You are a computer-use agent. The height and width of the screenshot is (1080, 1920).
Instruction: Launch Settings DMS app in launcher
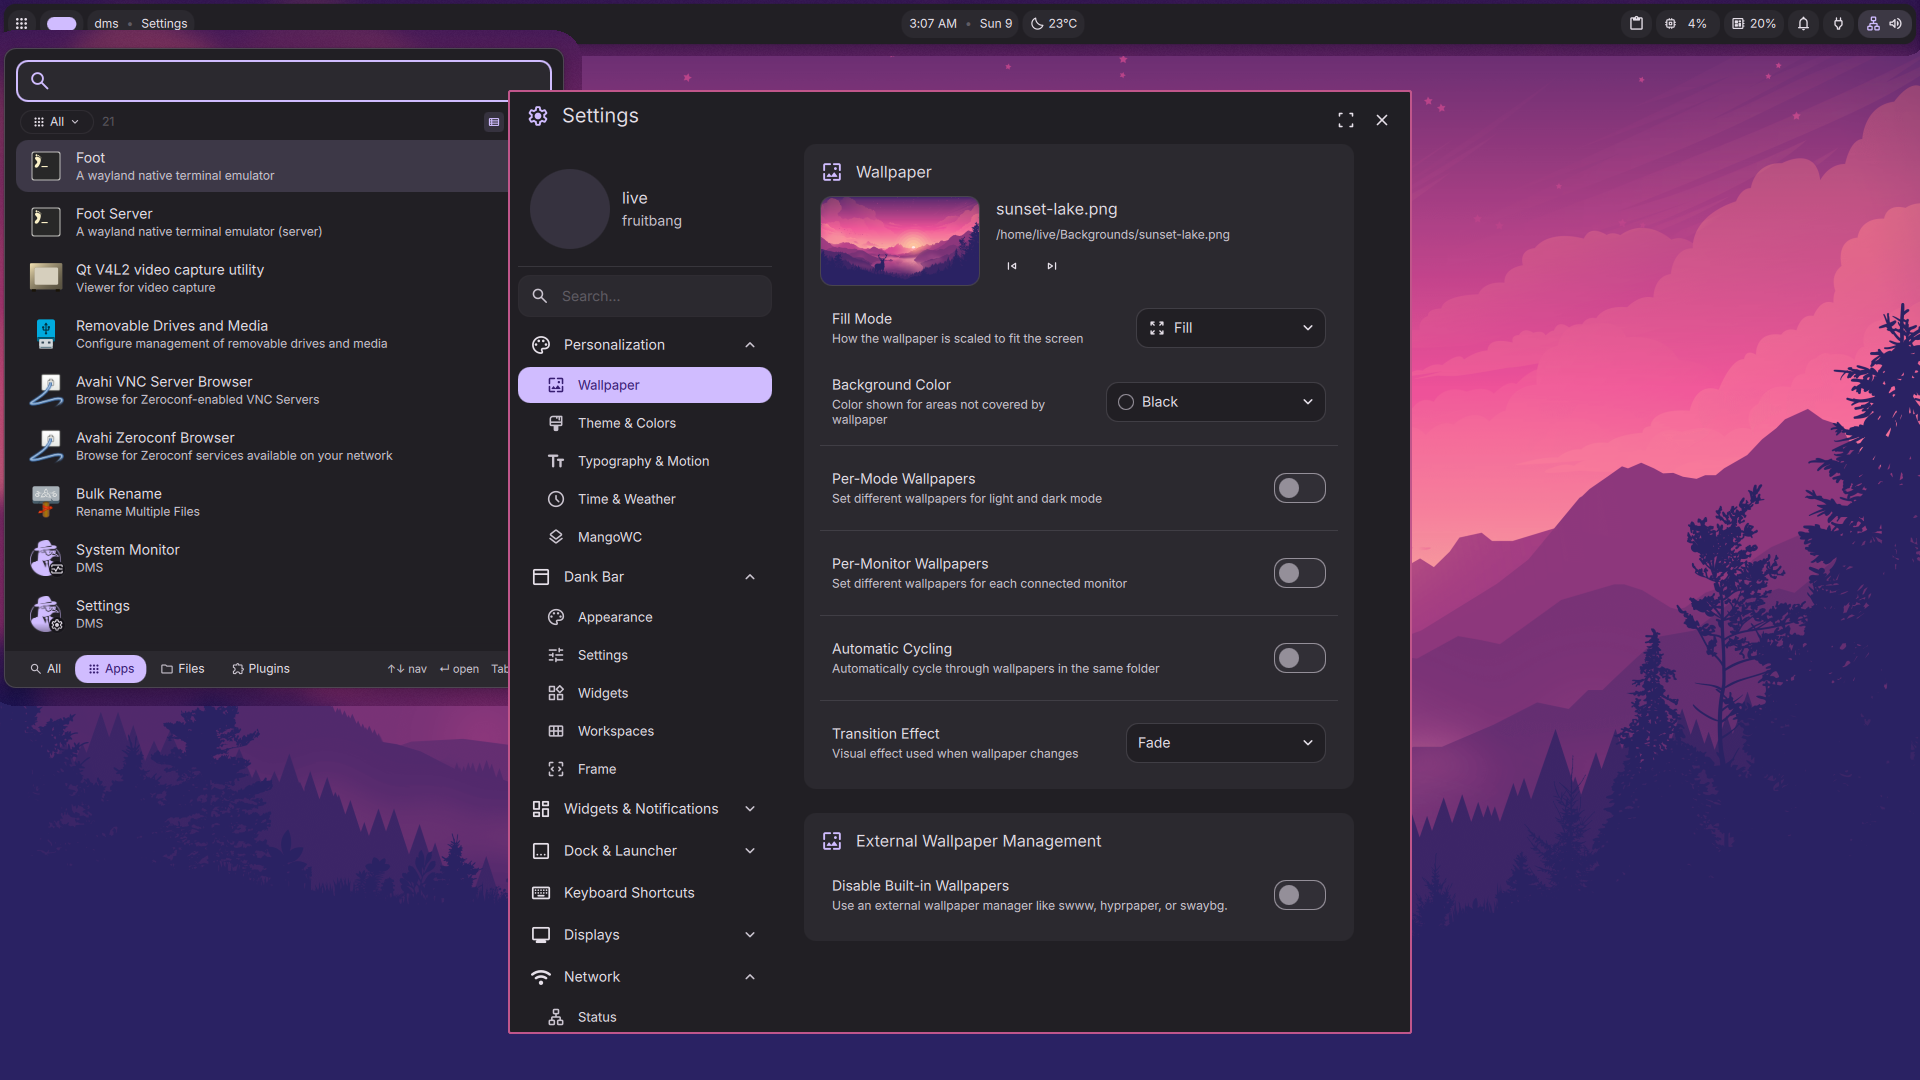[264, 614]
